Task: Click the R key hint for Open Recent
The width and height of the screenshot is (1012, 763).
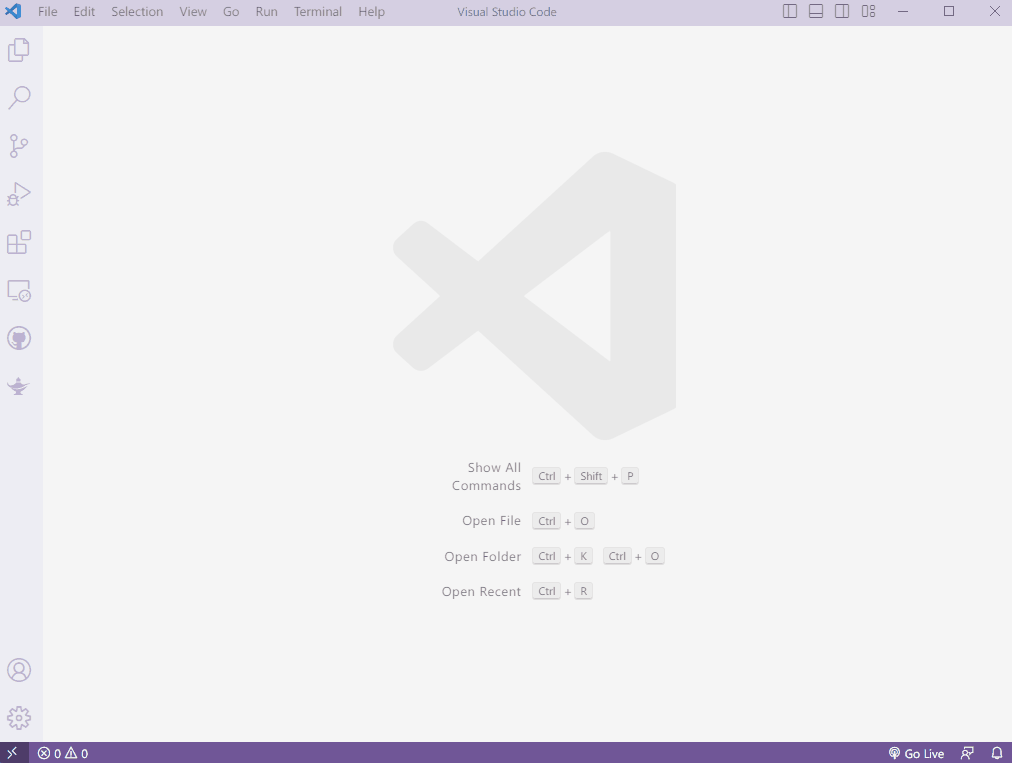Action: pos(583,591)
